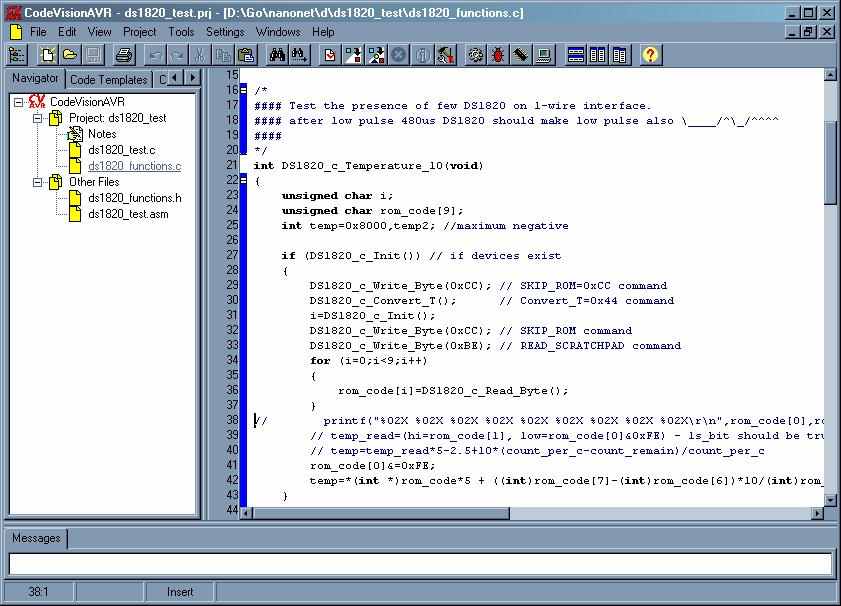Viewport: 841px width, 606px height.
Task: Open the Project menu
Action: [x=139, y=32]
